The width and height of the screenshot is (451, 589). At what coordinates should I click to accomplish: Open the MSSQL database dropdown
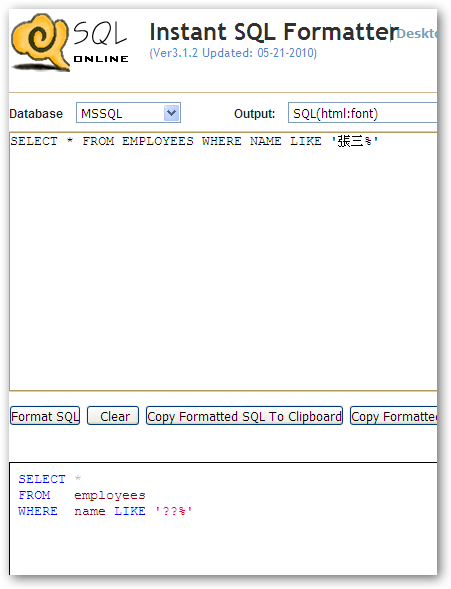[x=128, y=113]
